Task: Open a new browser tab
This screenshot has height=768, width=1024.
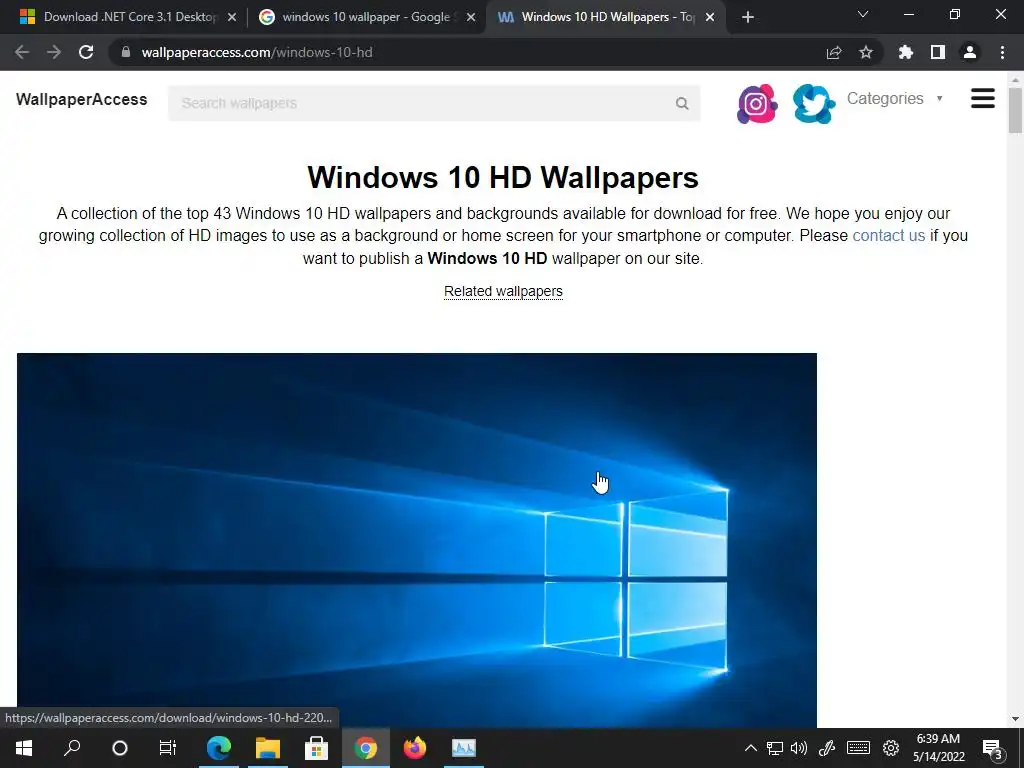Action: pyautogui.click(x=748, y=17)
